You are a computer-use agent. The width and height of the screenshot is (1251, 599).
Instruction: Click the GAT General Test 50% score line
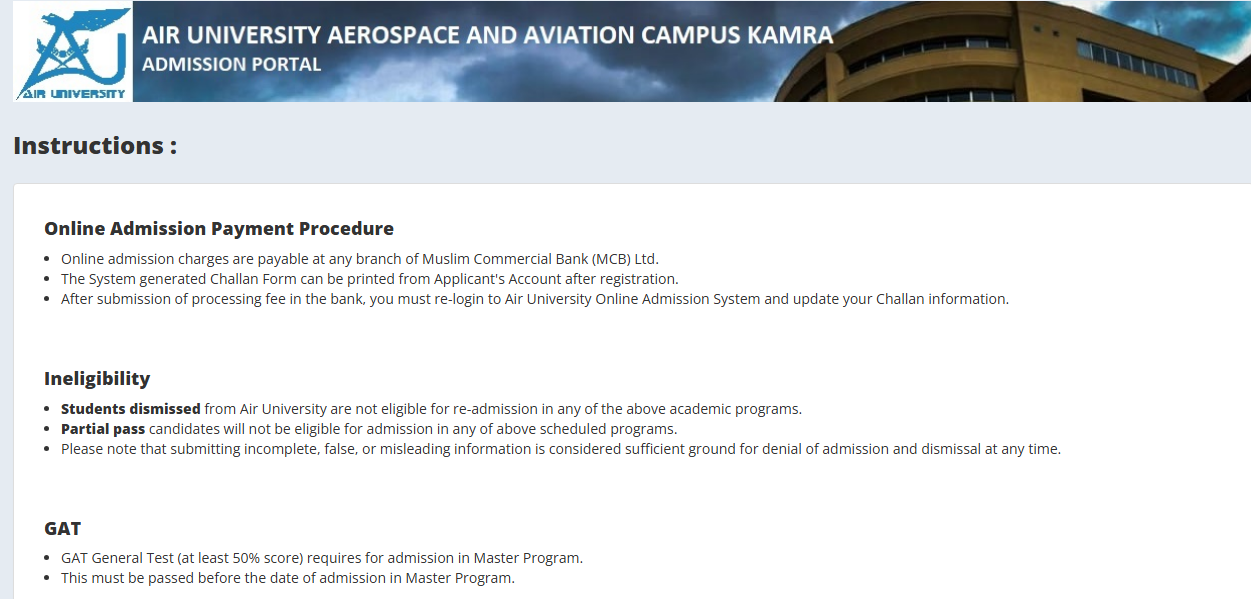pos(322,558)
